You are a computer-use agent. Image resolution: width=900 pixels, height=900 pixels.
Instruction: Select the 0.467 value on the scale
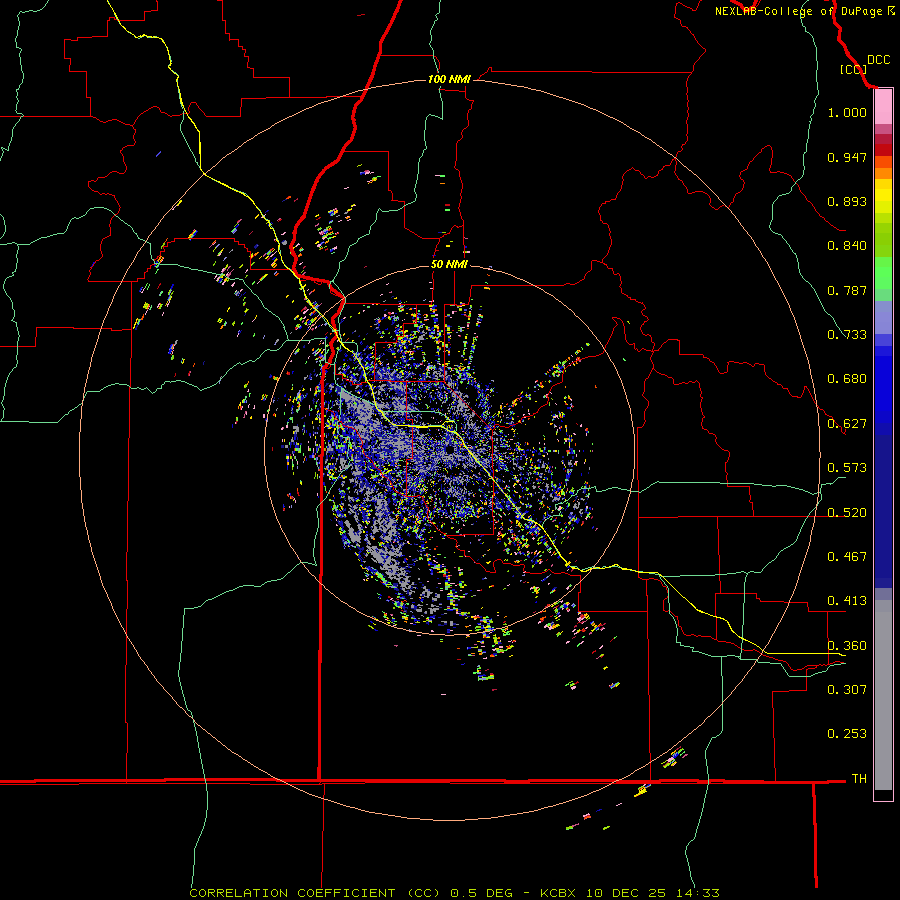point(847,557)
